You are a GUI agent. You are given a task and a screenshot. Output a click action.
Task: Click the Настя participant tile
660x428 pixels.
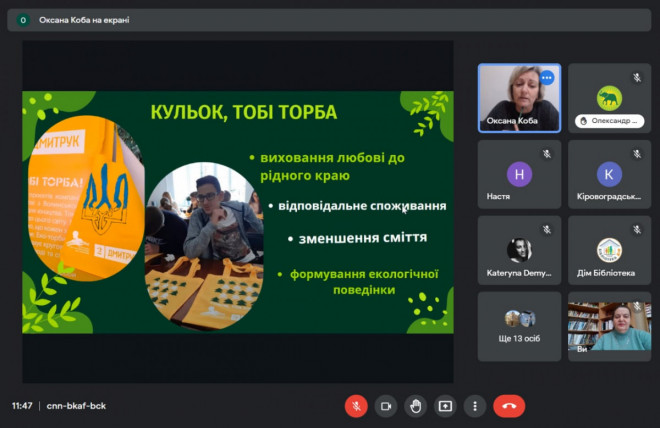[x=519, y=174]
